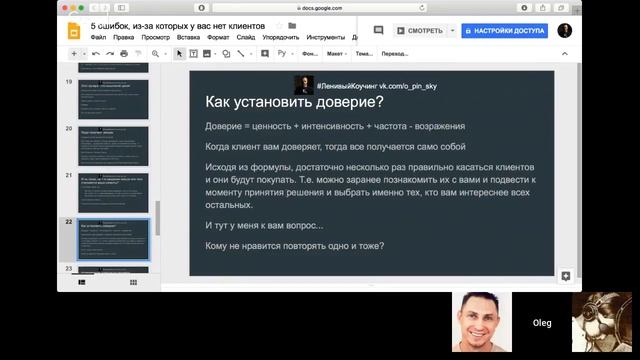Click the НАСТРОЙКИ ДОСТУПА share button

click(504, 31)
